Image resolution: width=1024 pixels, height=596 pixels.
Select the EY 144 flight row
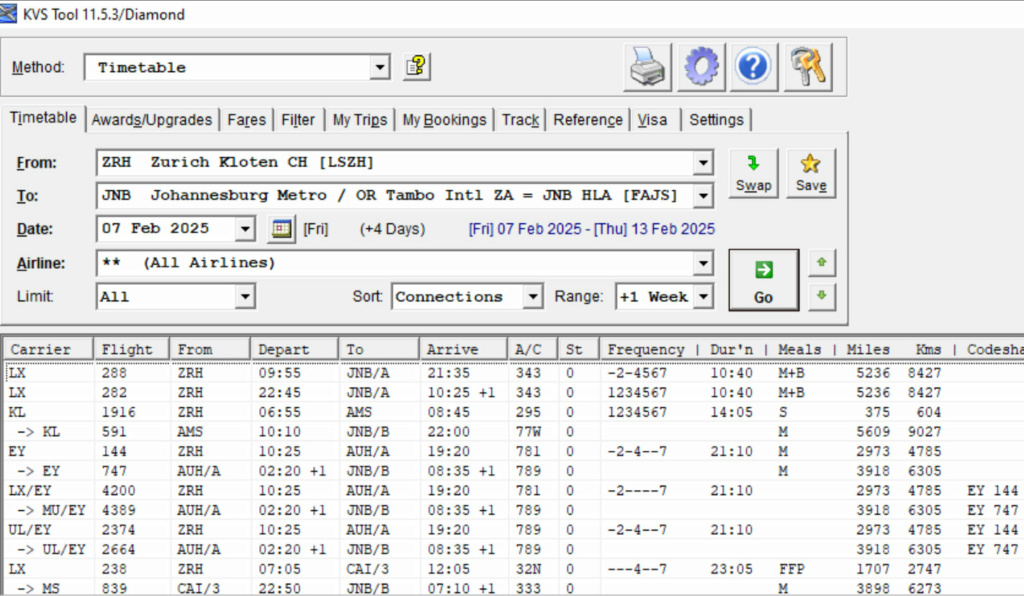[514, 451]
